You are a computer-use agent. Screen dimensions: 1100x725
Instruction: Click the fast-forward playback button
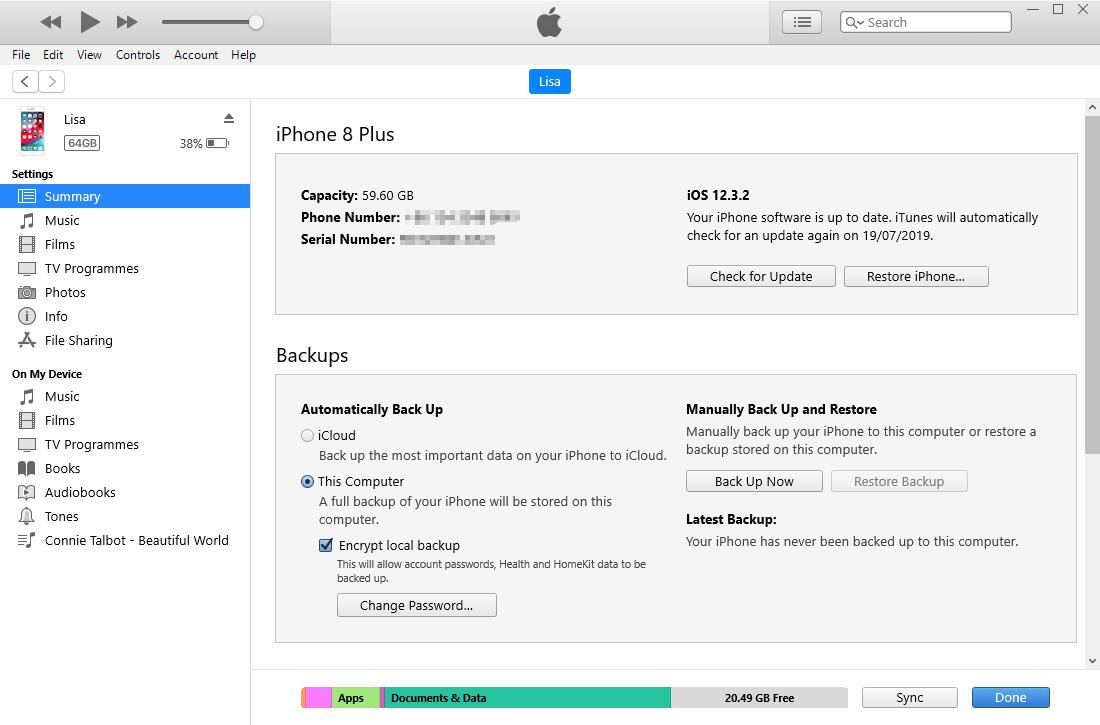coord(127,22)
